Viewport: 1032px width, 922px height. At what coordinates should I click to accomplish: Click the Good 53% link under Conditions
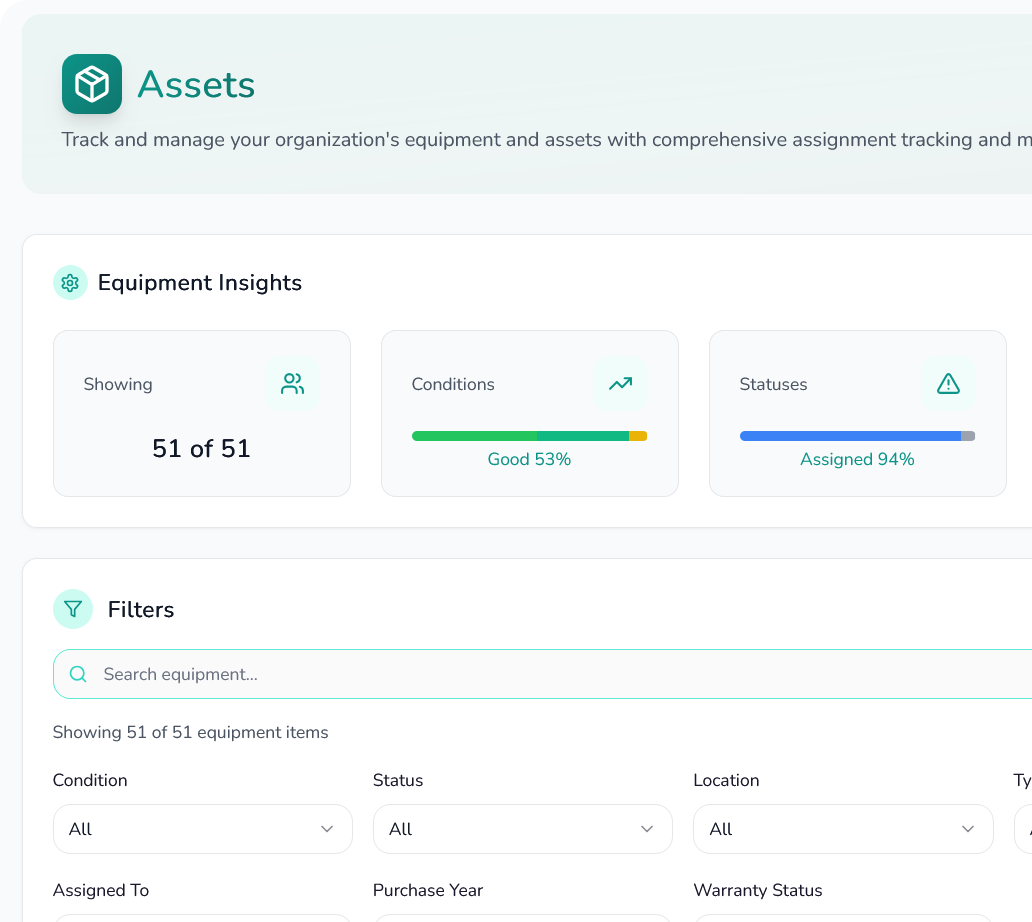pyautogui.click(x=529, y=459)
